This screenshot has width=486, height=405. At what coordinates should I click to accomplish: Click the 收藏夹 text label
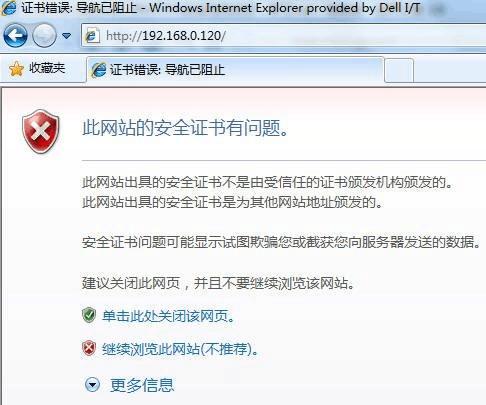point(47,68)
